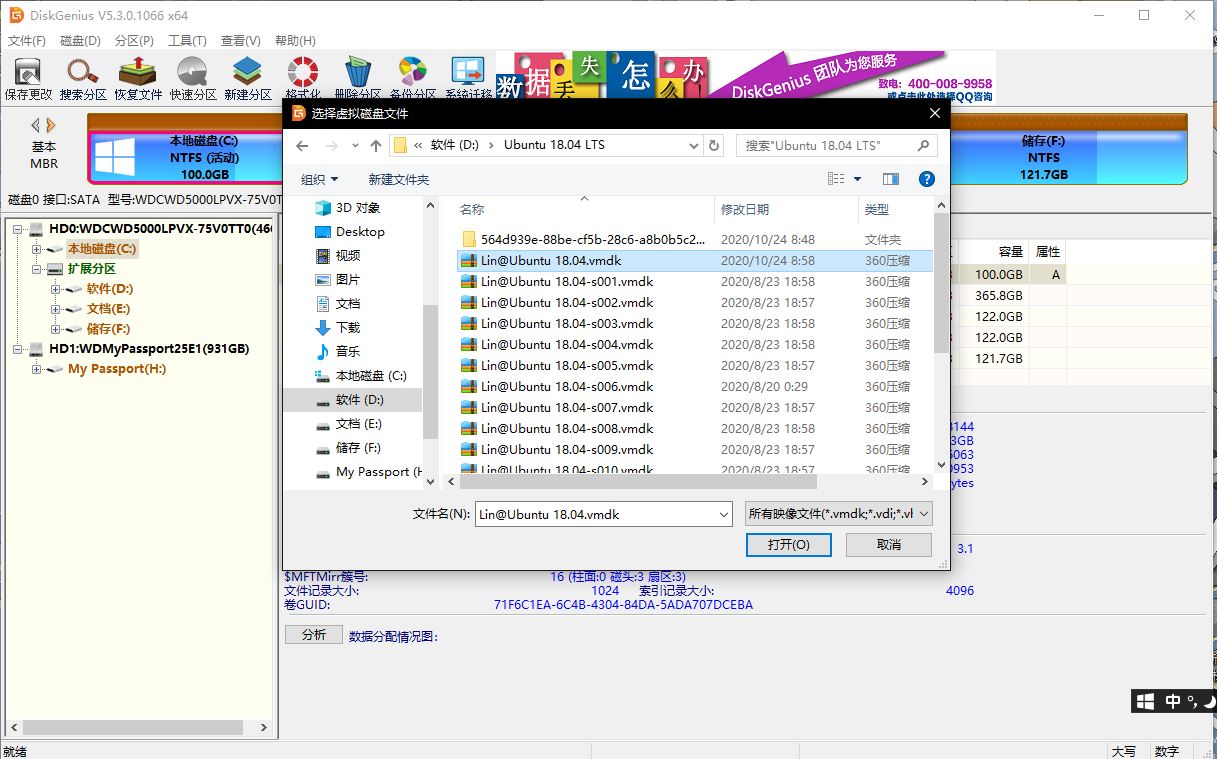Open the 磁盘(D) menu
The height and width of the screenshot is (759, 1217).
pyautogui.click(x=80, y=41)
